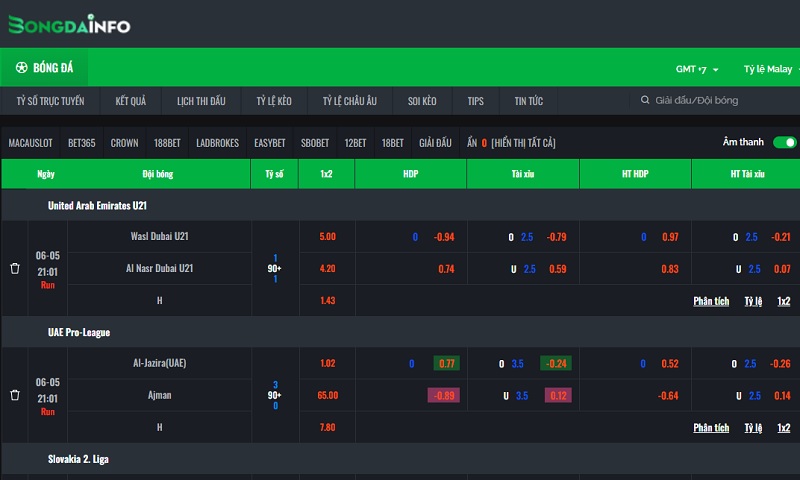Click the Bongdainfo logo
This screenshot has width=800, height=480.
69,24
